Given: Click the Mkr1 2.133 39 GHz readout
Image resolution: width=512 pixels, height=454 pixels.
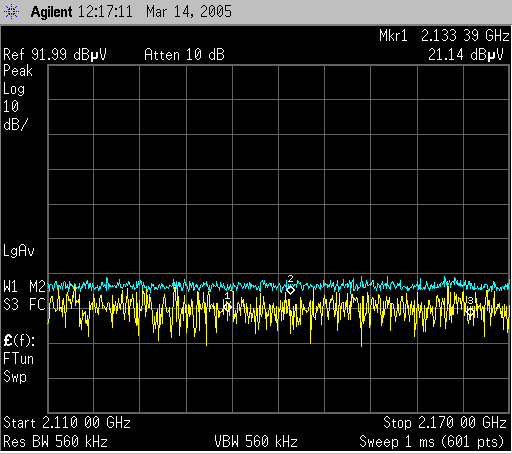Looking at the screenshot, I should [444, 35].
